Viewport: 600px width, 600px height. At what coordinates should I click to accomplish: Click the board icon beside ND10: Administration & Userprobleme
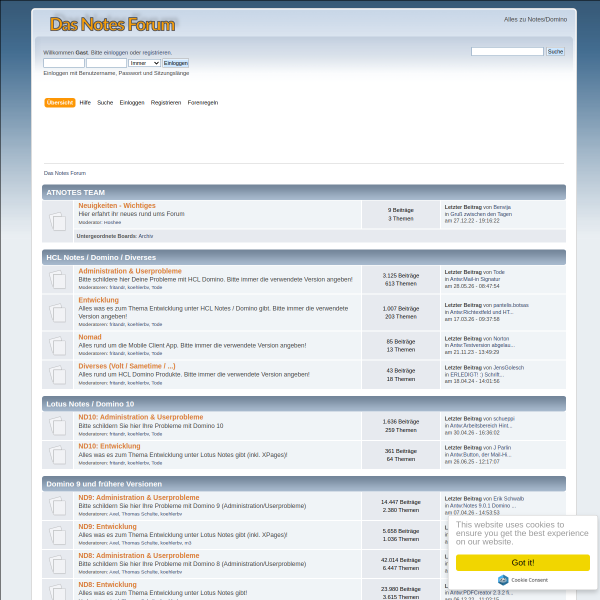(57, 426)
